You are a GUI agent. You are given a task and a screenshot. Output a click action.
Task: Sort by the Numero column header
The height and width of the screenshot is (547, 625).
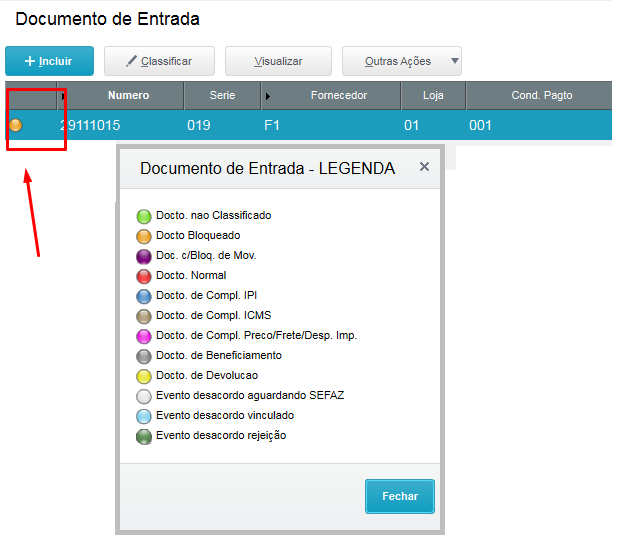pos(128,95)
